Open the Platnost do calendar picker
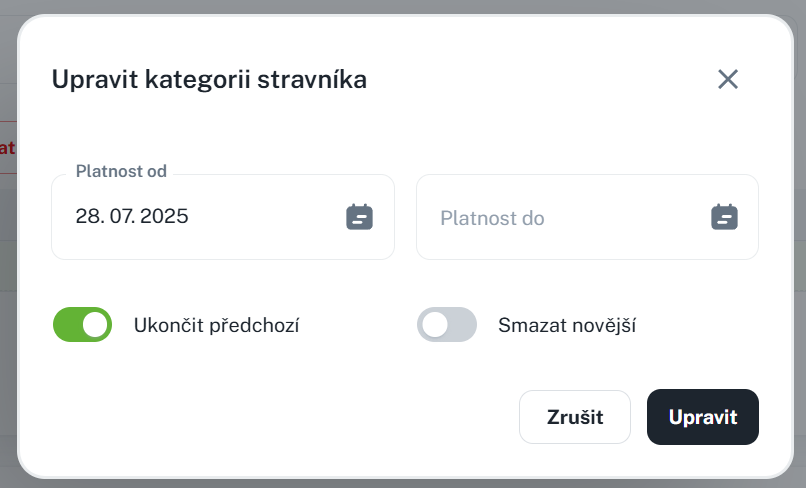 pyautogui.click(x=724, y=217)
